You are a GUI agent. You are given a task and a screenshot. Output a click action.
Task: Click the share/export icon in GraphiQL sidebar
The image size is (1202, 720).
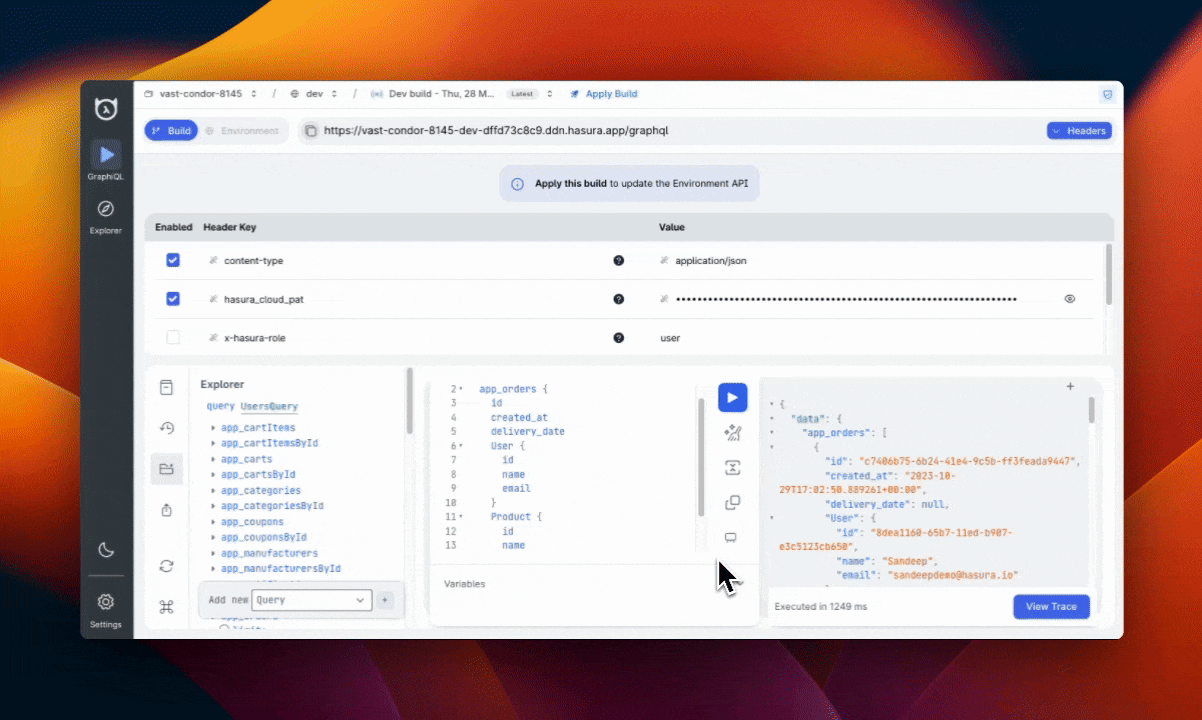pos(167,510)
